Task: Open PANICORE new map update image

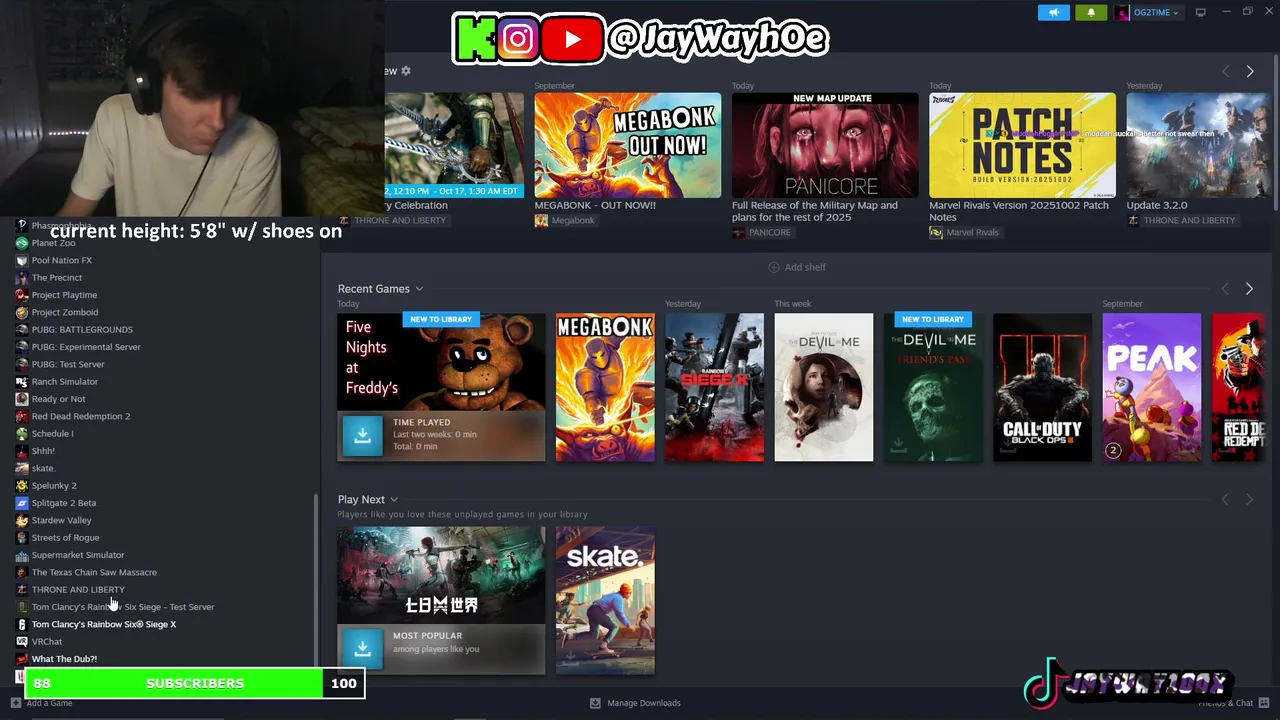Action: pyautogui.click(x=825, y=145)
